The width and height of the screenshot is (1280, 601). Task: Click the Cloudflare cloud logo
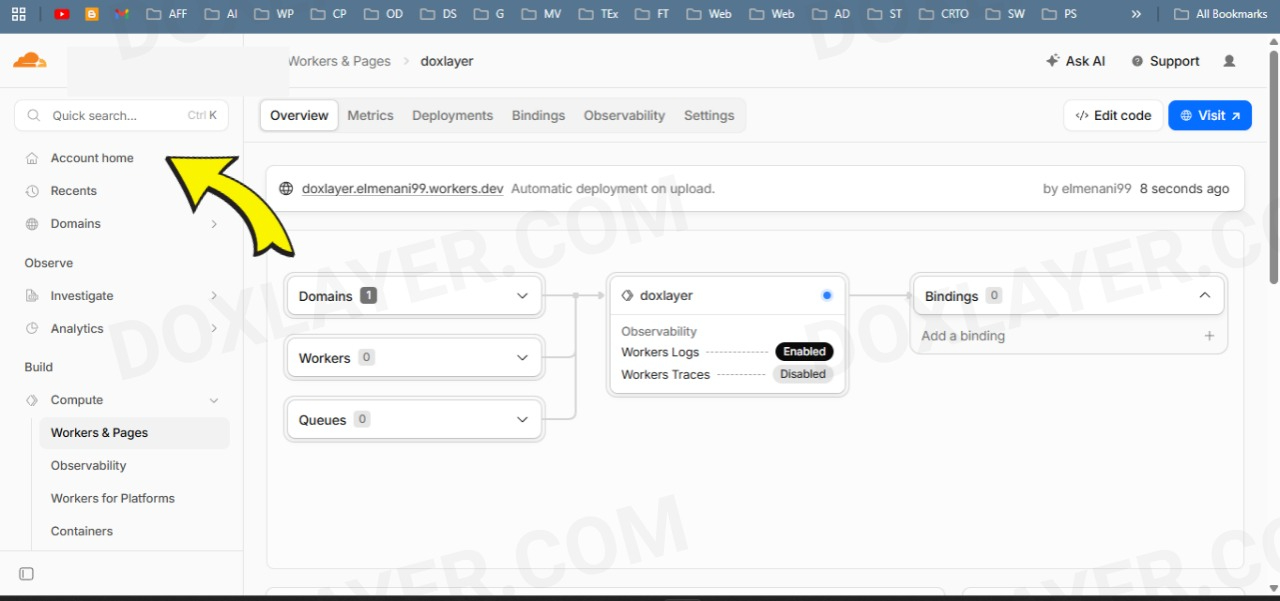[x=29, y=61]
